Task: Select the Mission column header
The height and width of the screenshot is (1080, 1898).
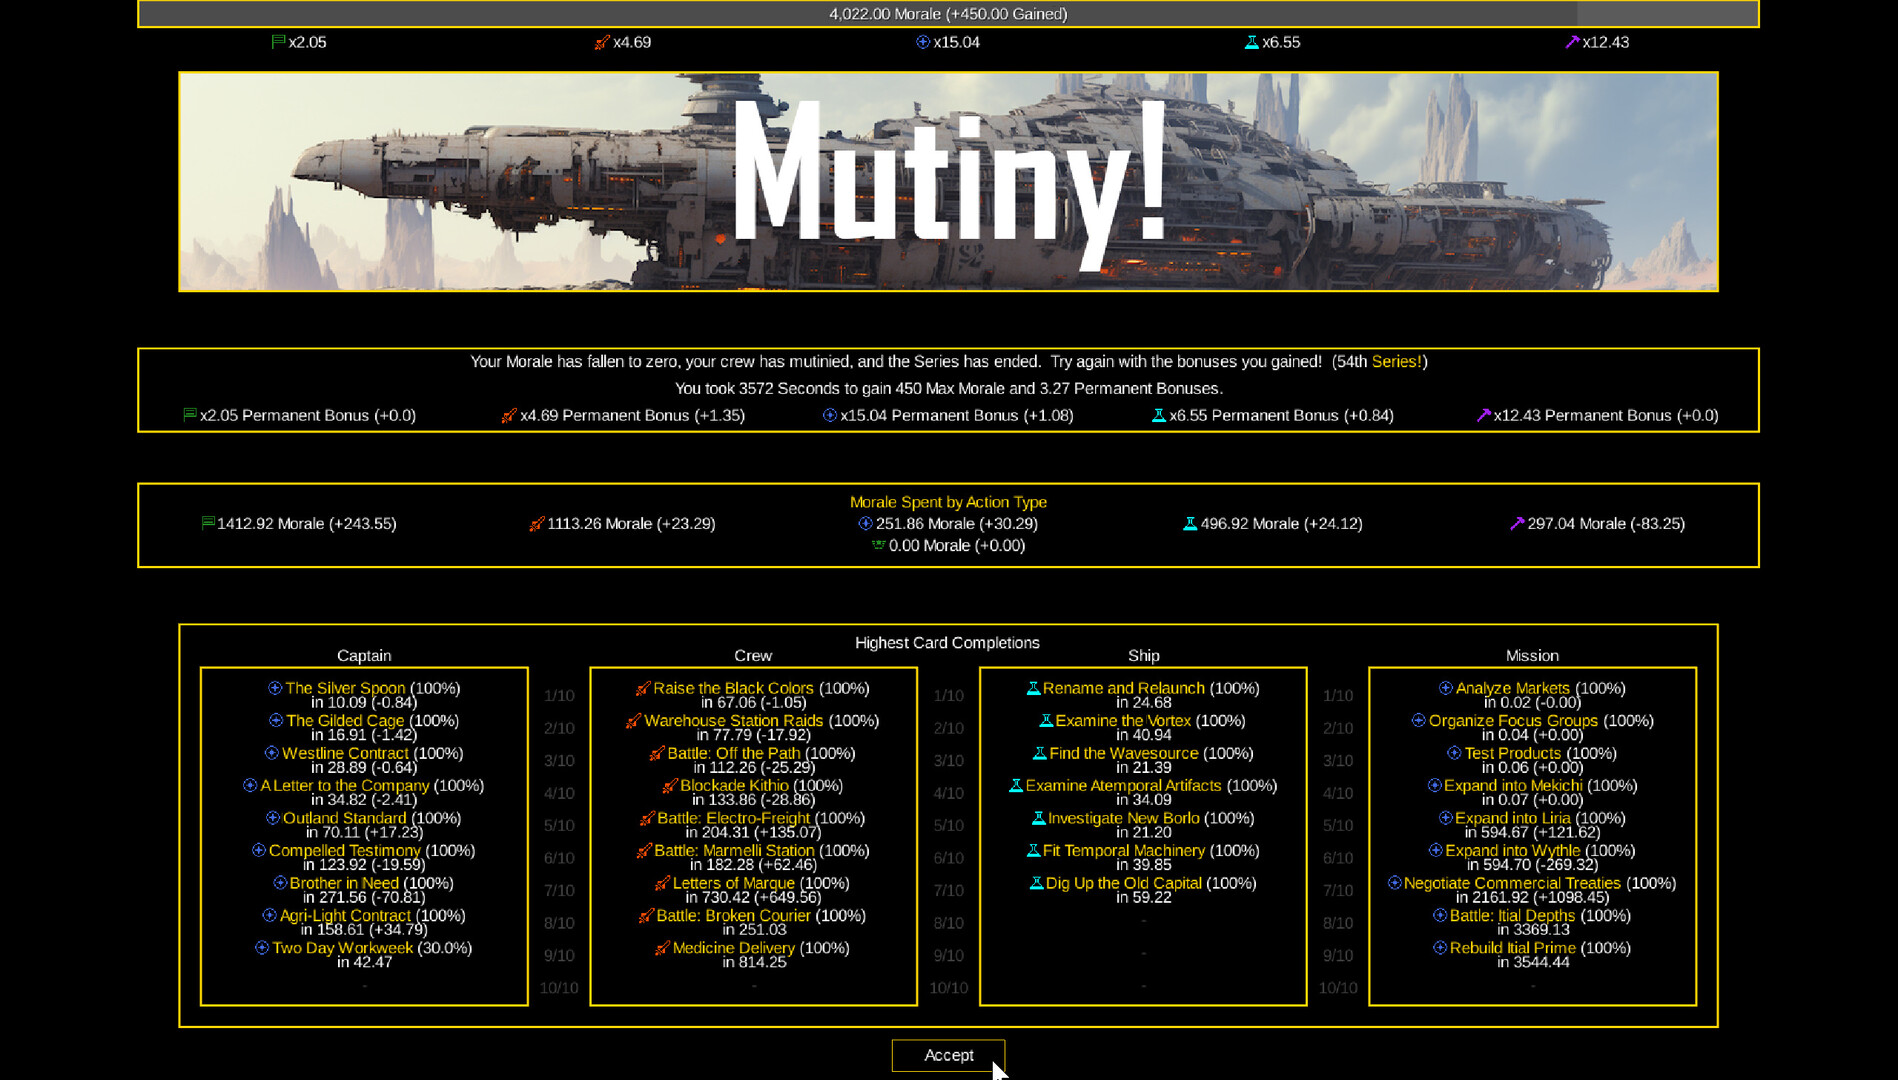Action: (x=1532, y=656)
